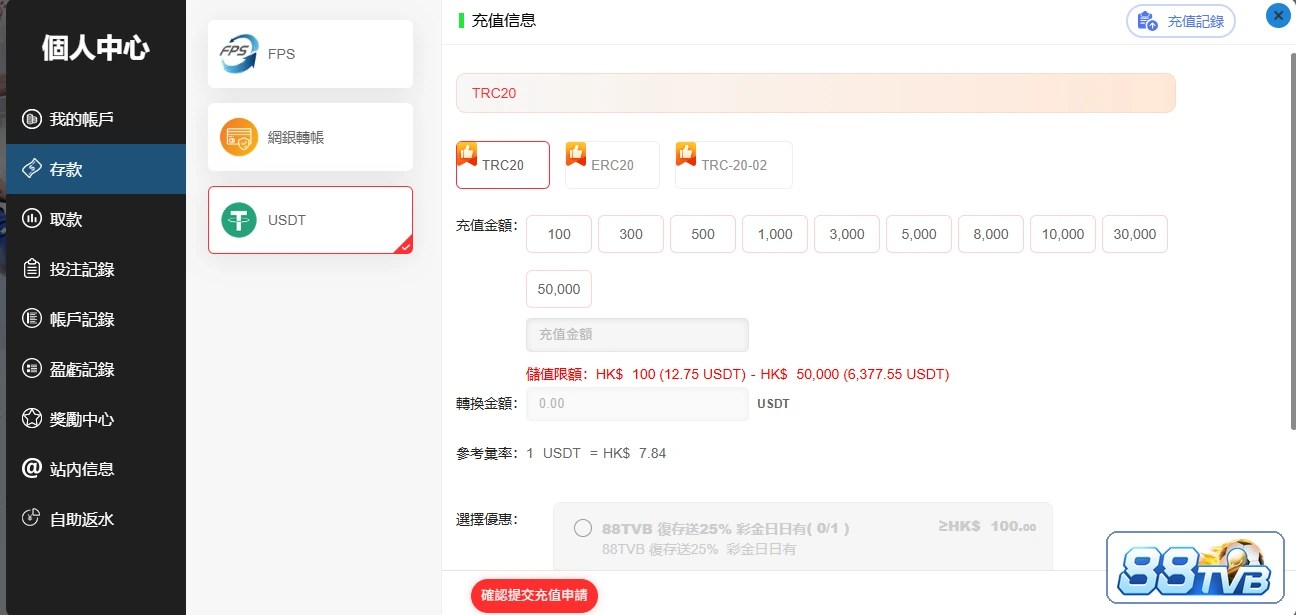Go to 取款 page
Image resolution: width=1296 pixels, height=615 pixels.
(x=96, y=219)
